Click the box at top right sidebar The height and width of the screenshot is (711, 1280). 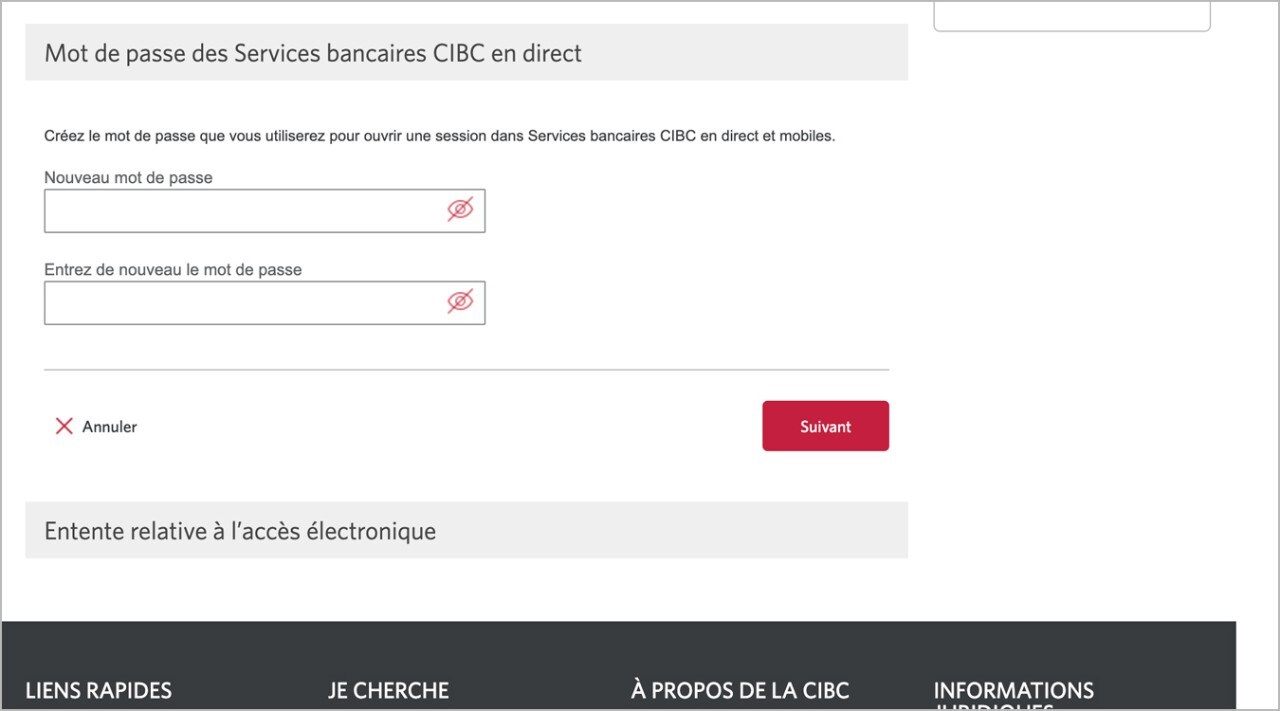(x=1072, y=16)
